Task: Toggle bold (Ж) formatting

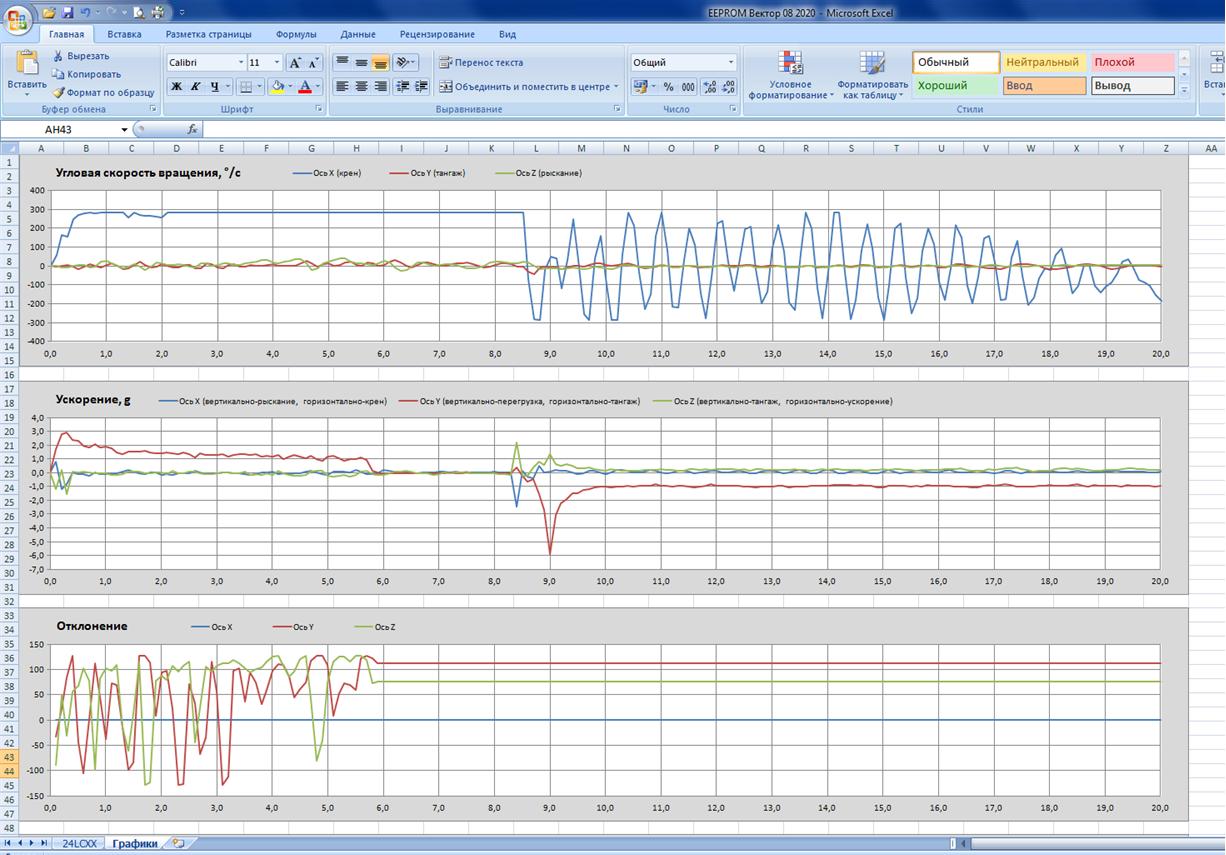Action: 176,87
